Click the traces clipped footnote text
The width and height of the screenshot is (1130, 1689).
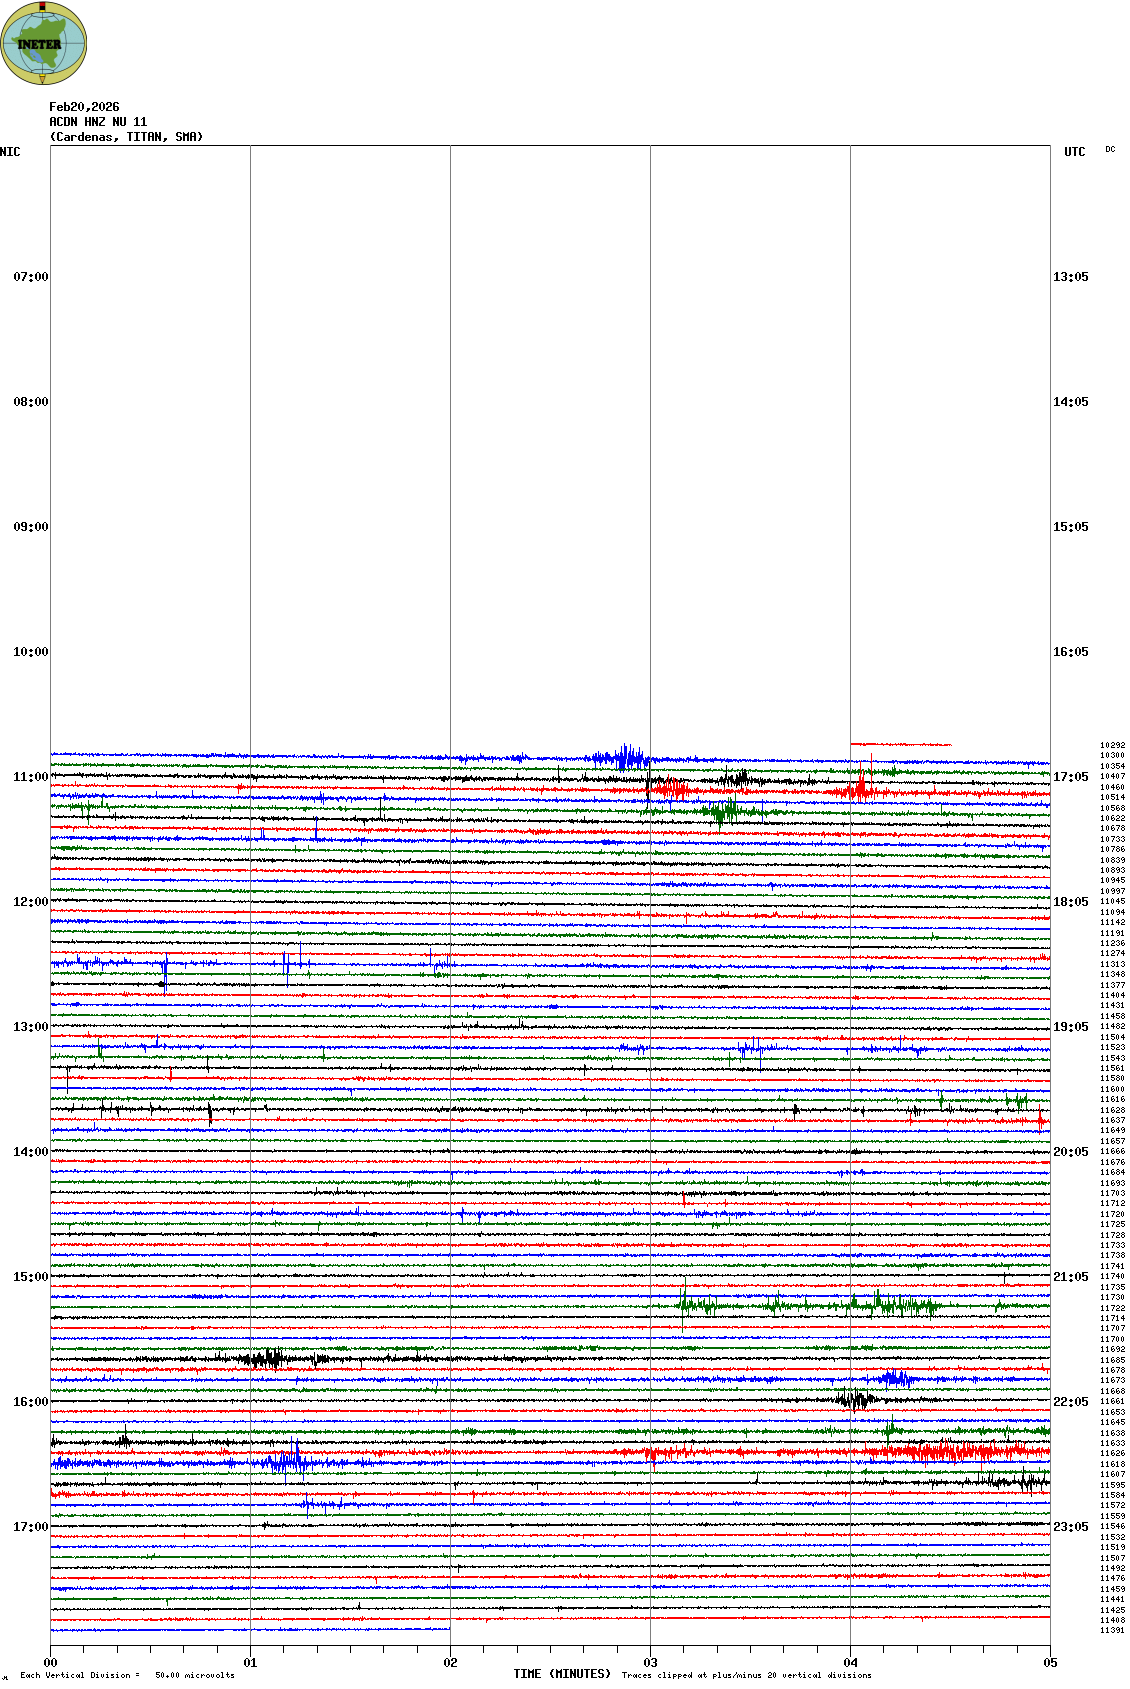746,1675
